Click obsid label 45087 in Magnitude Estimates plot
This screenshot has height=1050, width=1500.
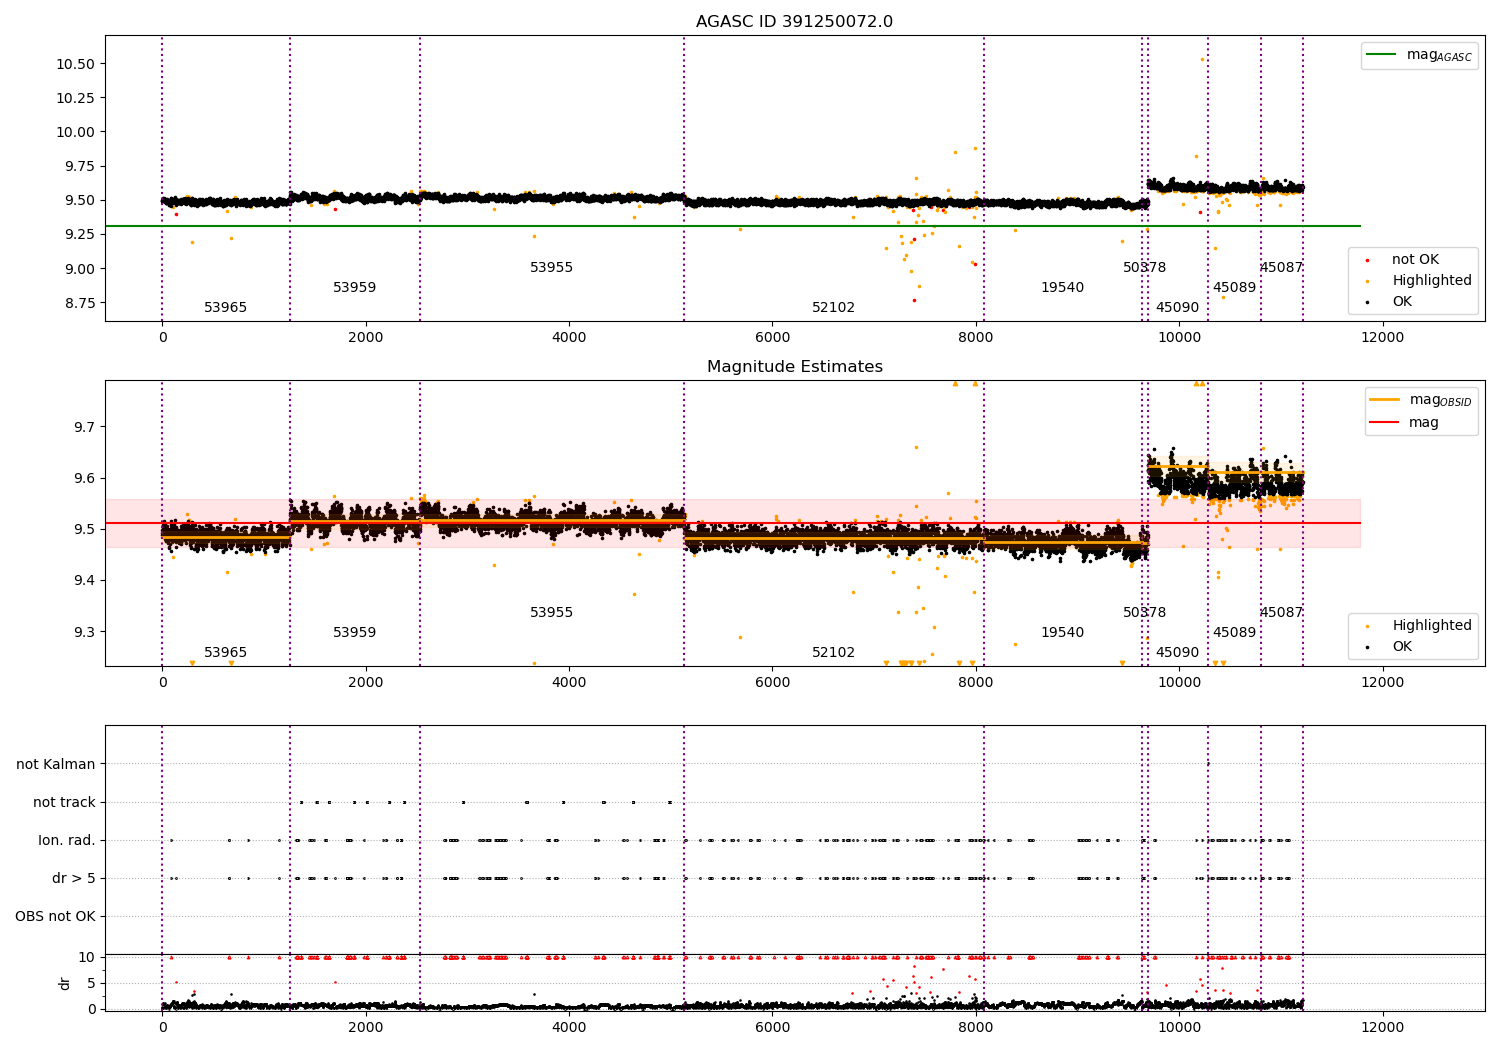pos(1281,613)
